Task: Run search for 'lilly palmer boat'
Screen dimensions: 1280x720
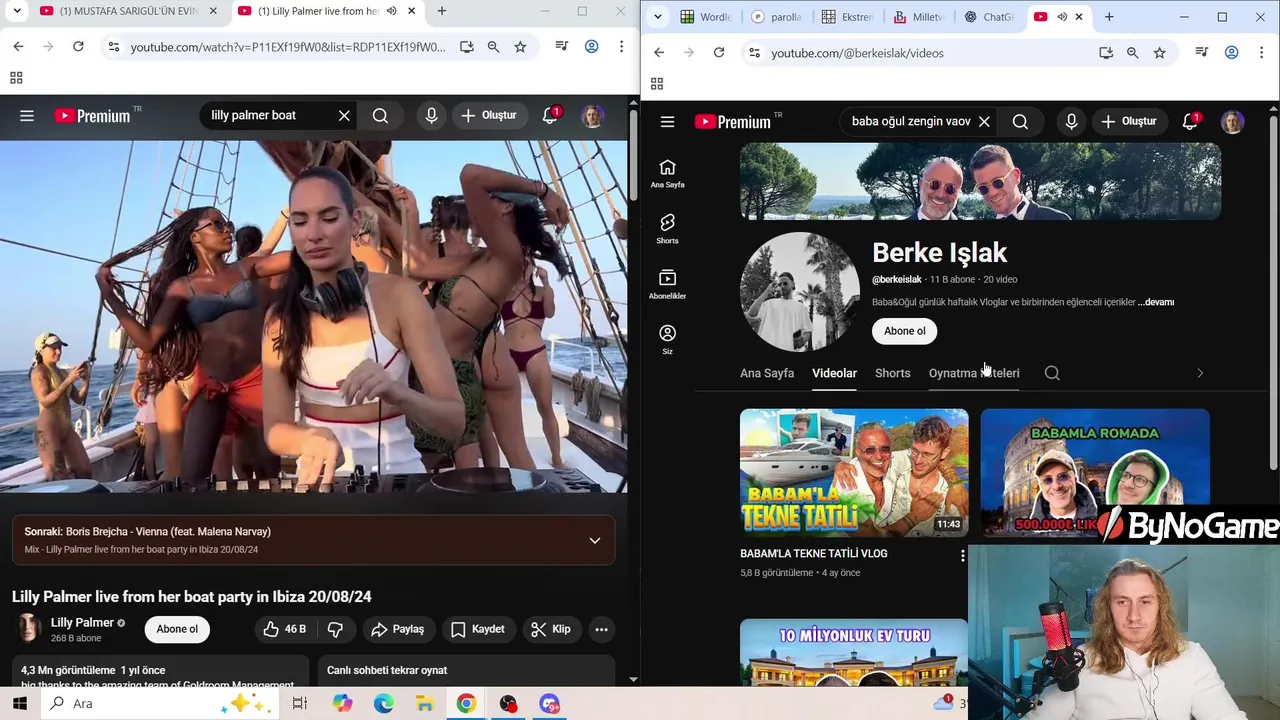Action: coord(380,116)
